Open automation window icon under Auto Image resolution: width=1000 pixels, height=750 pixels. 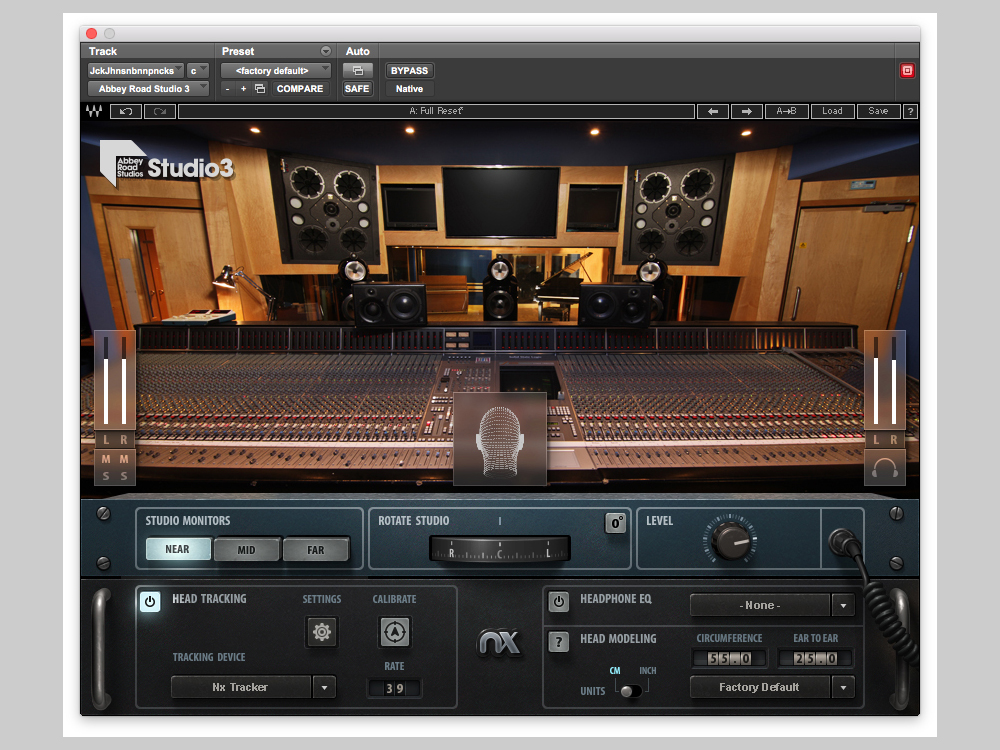tap(358, 71)
